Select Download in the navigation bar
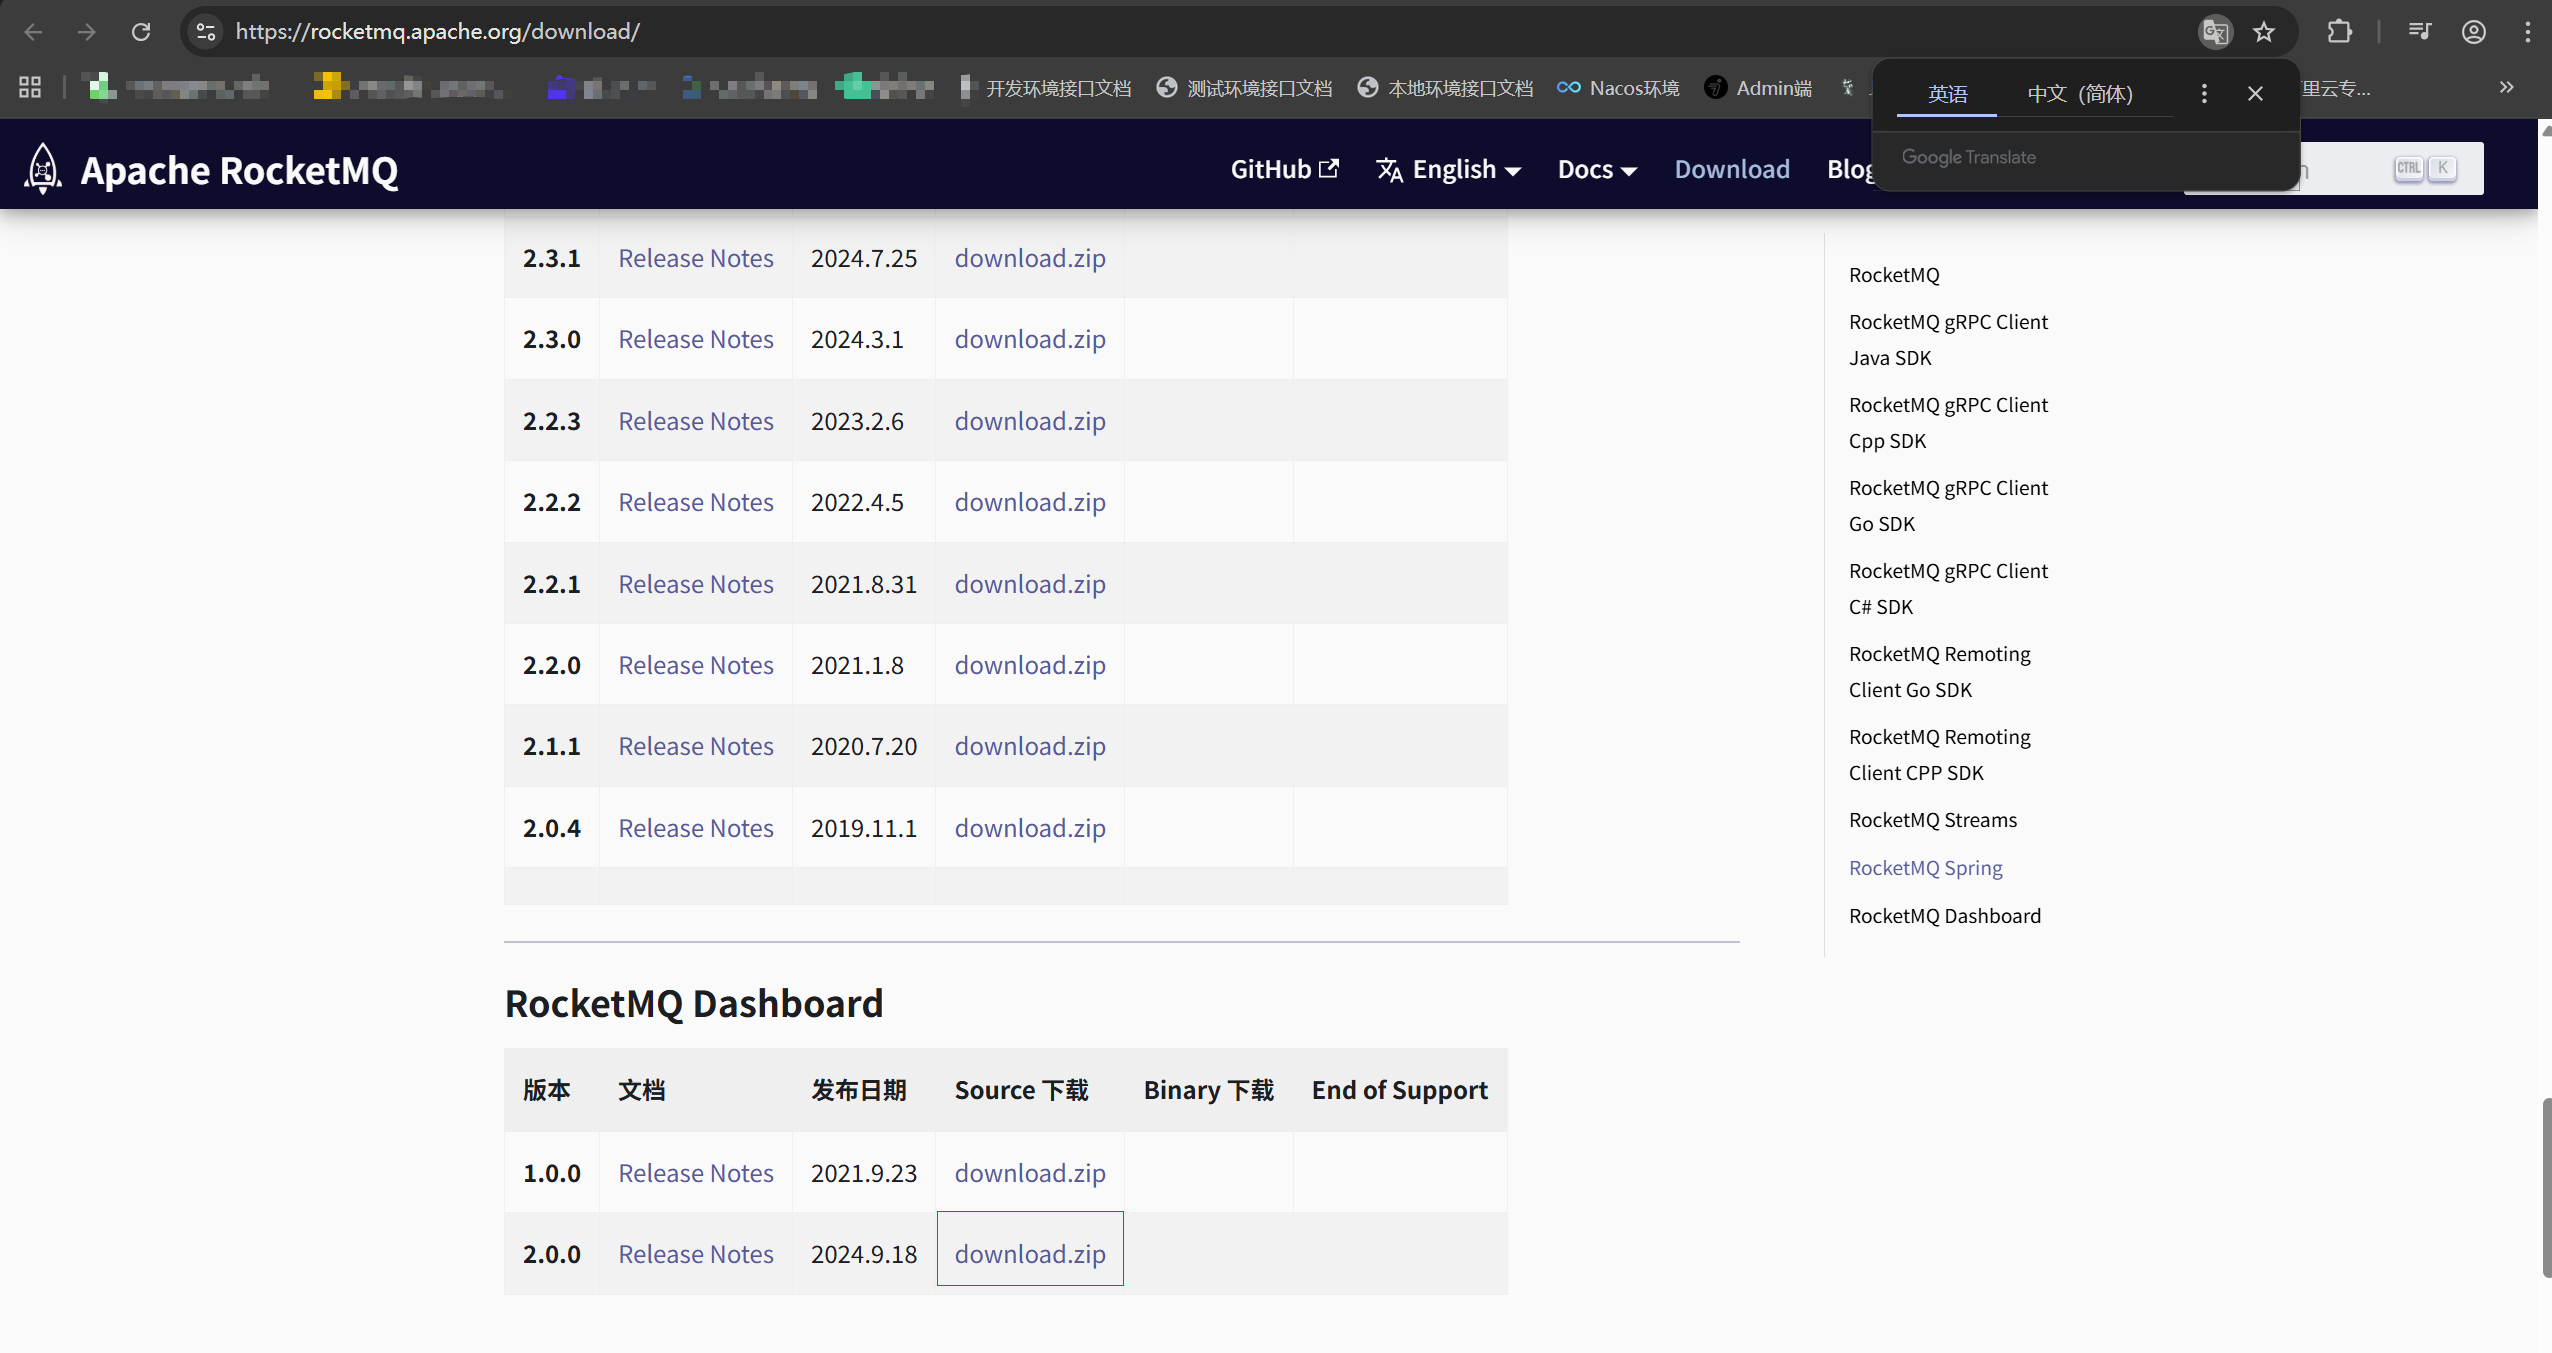This screenshot has width=2552, height=1353. pyautogui.click(x=1731, y=168)
